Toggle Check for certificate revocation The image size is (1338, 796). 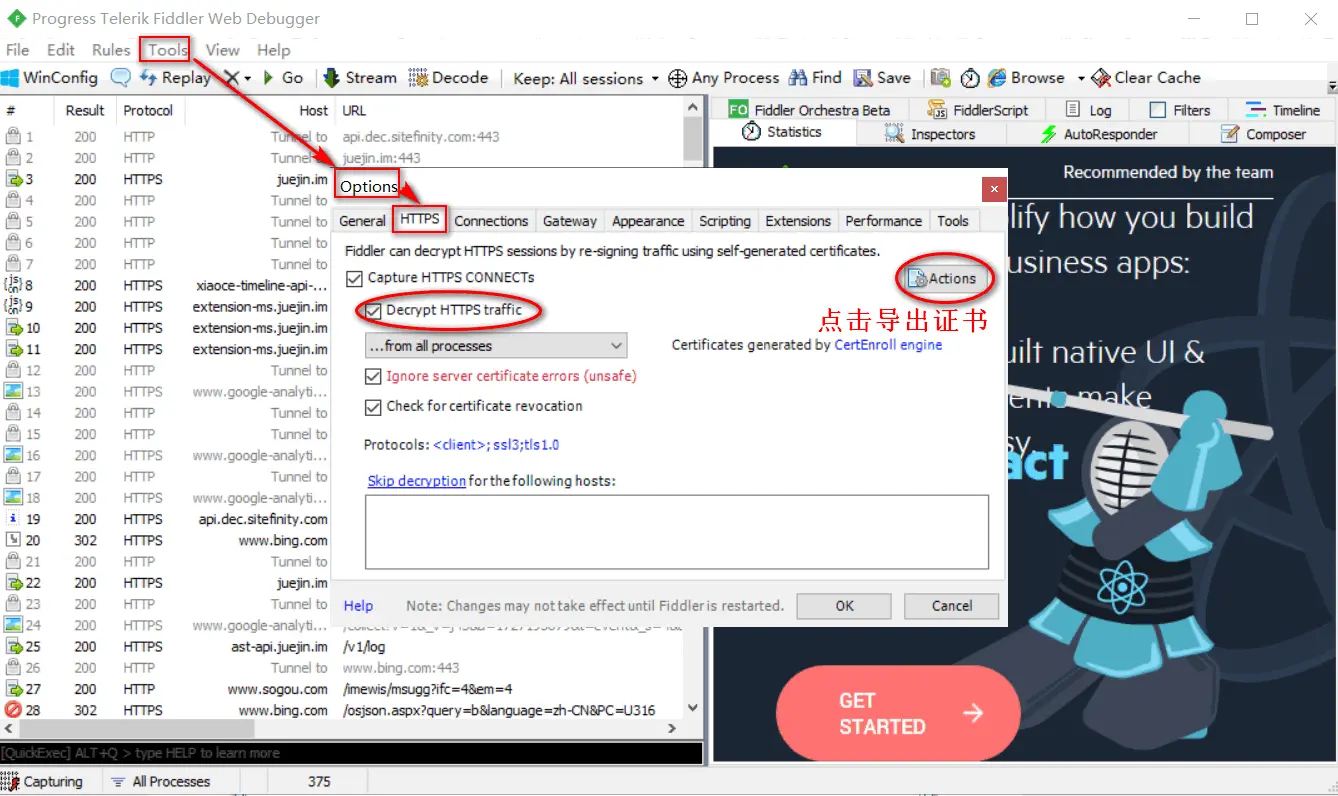[x=373, y=407]
